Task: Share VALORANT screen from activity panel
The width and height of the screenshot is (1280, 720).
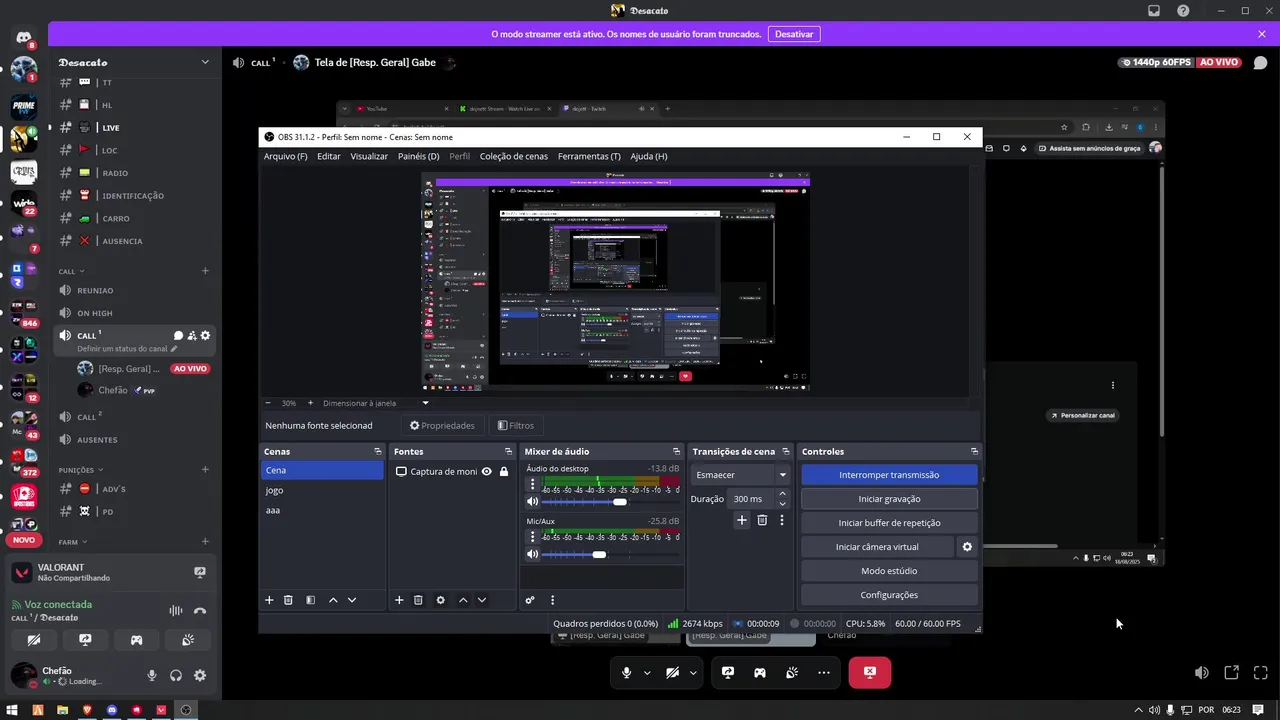Action: (200, 572)
